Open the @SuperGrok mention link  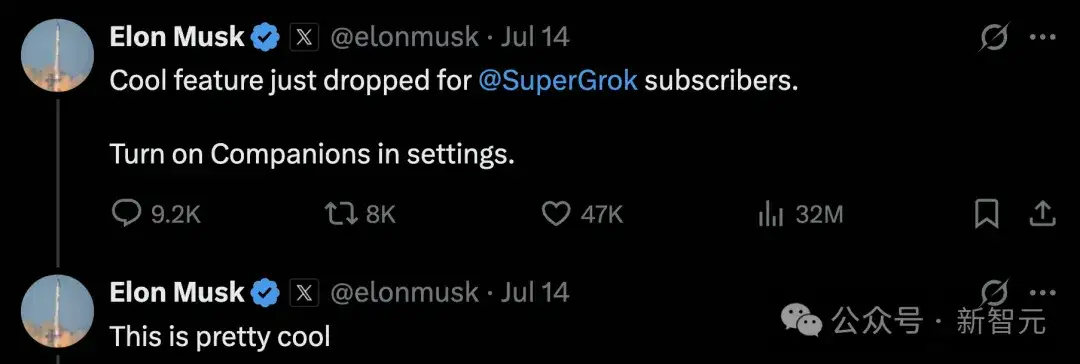557,81
